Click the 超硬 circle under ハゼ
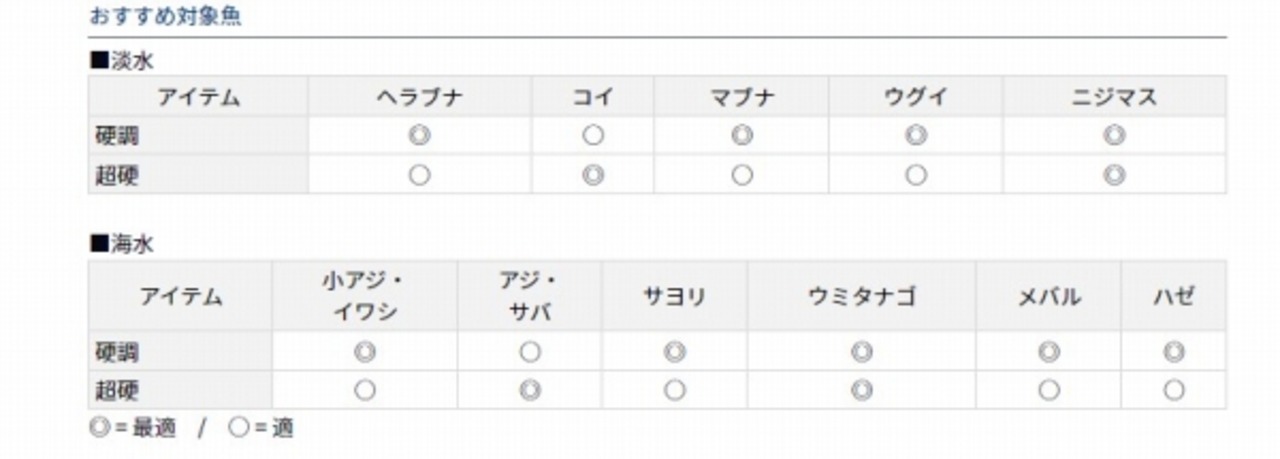The image size is (1280, 459). pos(1174,390)
